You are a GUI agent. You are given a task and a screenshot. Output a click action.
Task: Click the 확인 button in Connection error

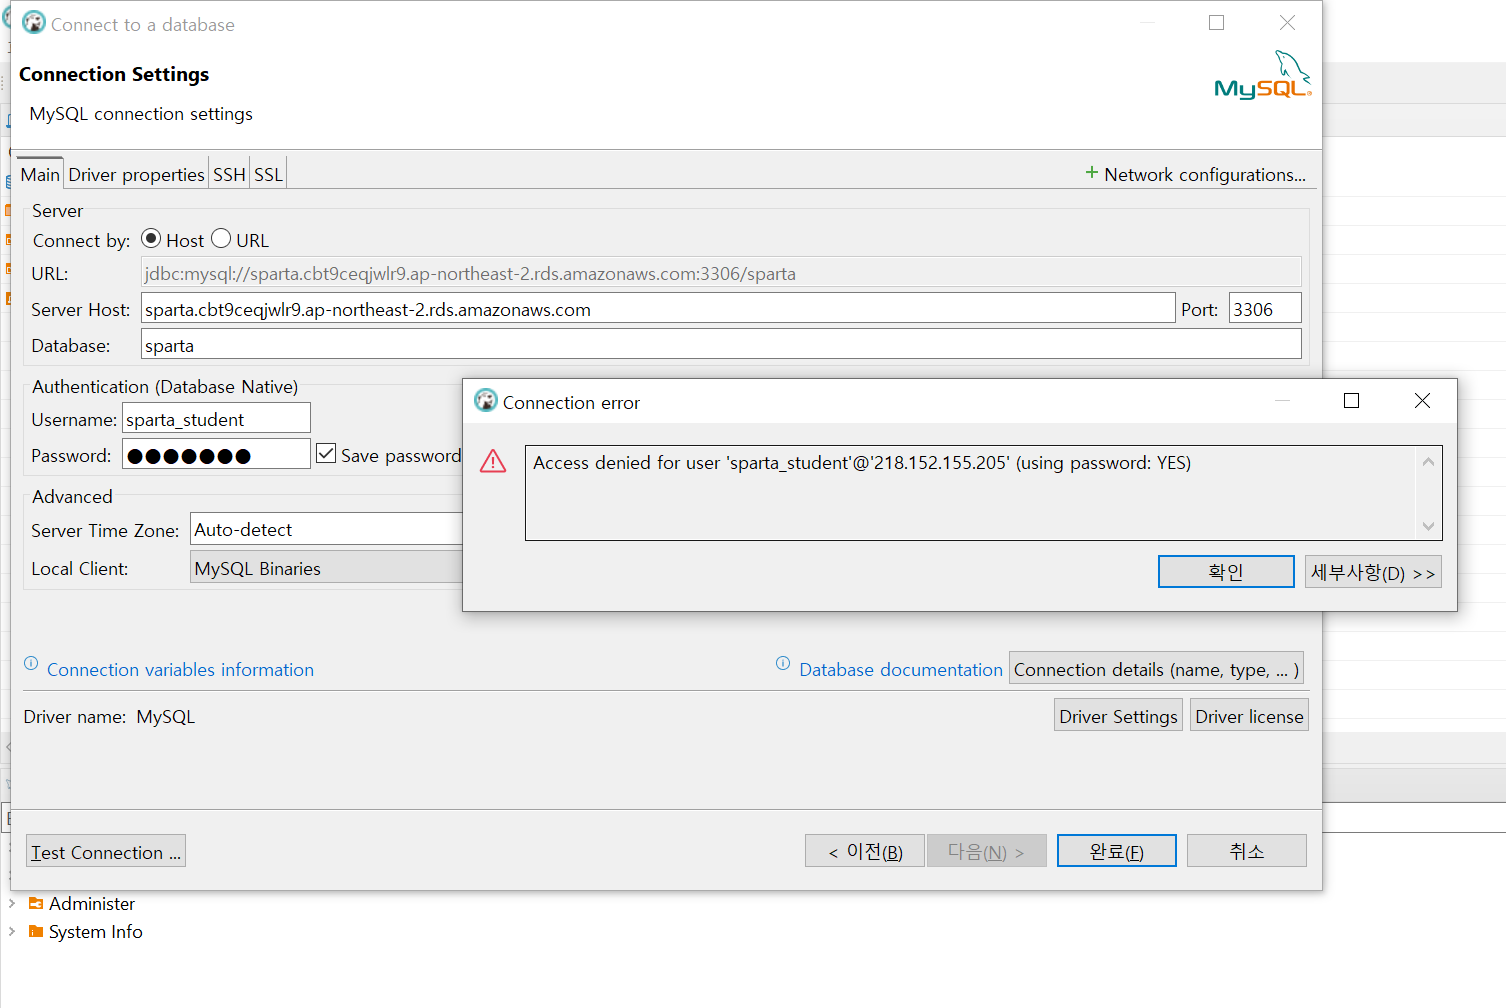click(1226, 572)
